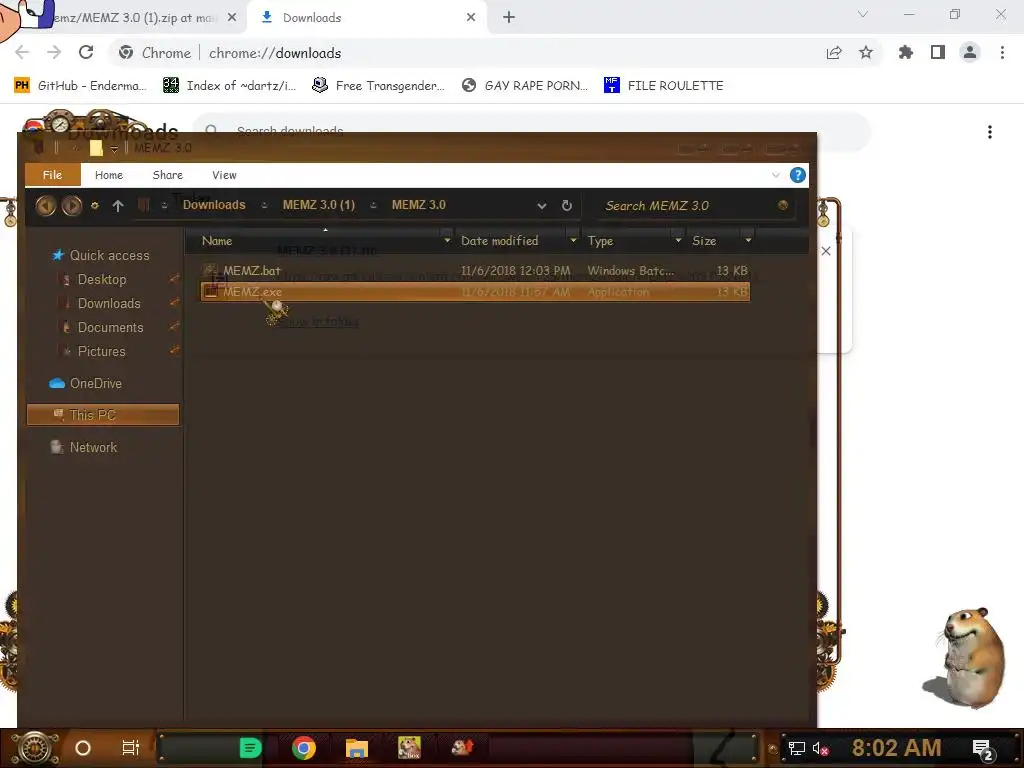Screen dimensions: 1024x768
Task: Open Name column filter dropdown
Action: pyautogui.click(x=447, y=241)
